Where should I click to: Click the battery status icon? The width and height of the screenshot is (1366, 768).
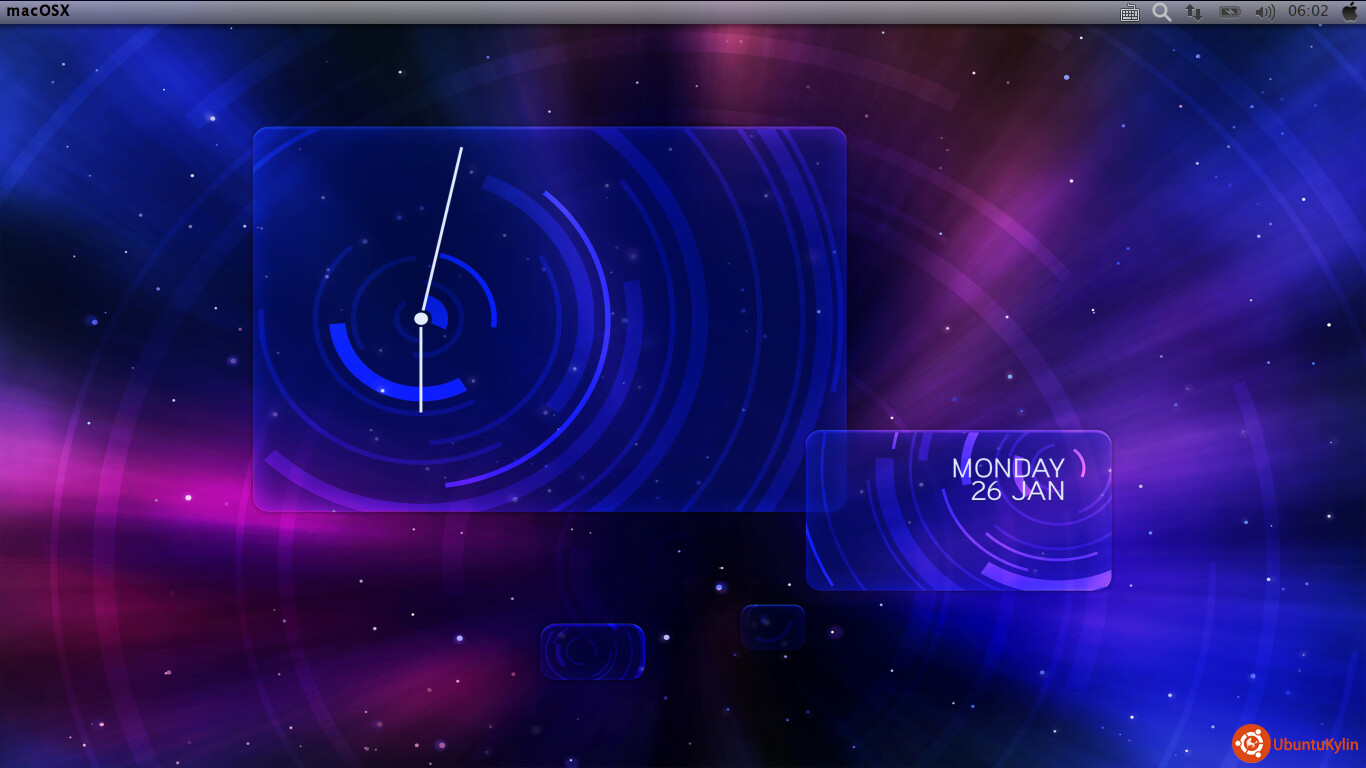[1229, 12]
